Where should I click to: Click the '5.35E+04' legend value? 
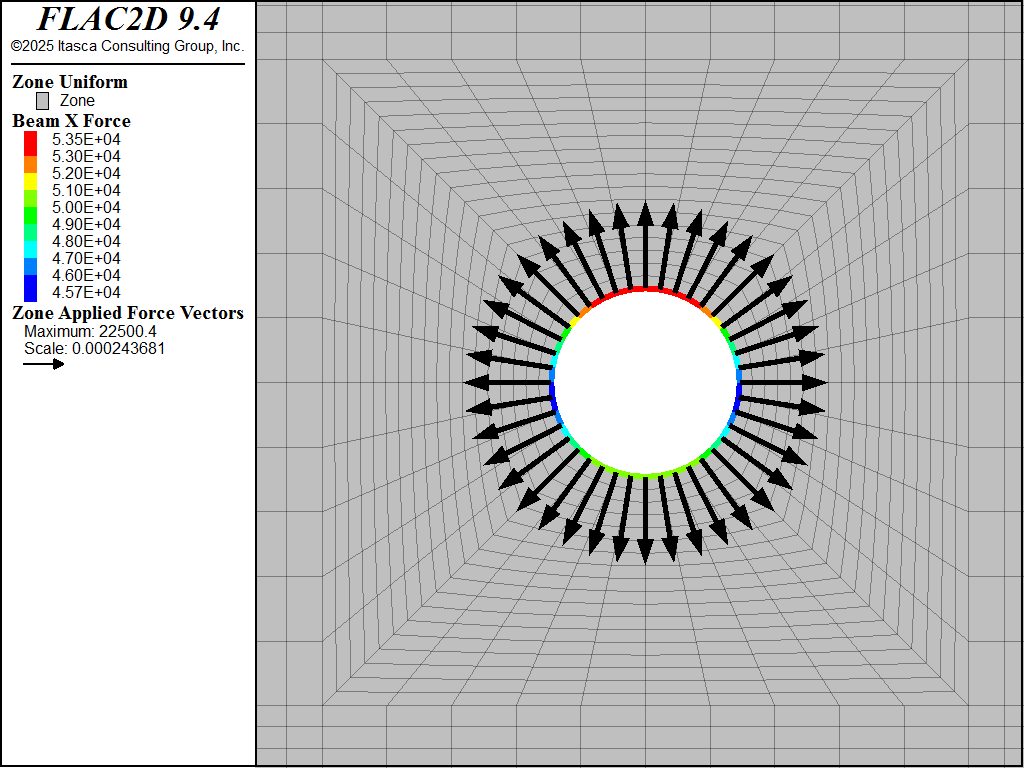click(86, 140)
